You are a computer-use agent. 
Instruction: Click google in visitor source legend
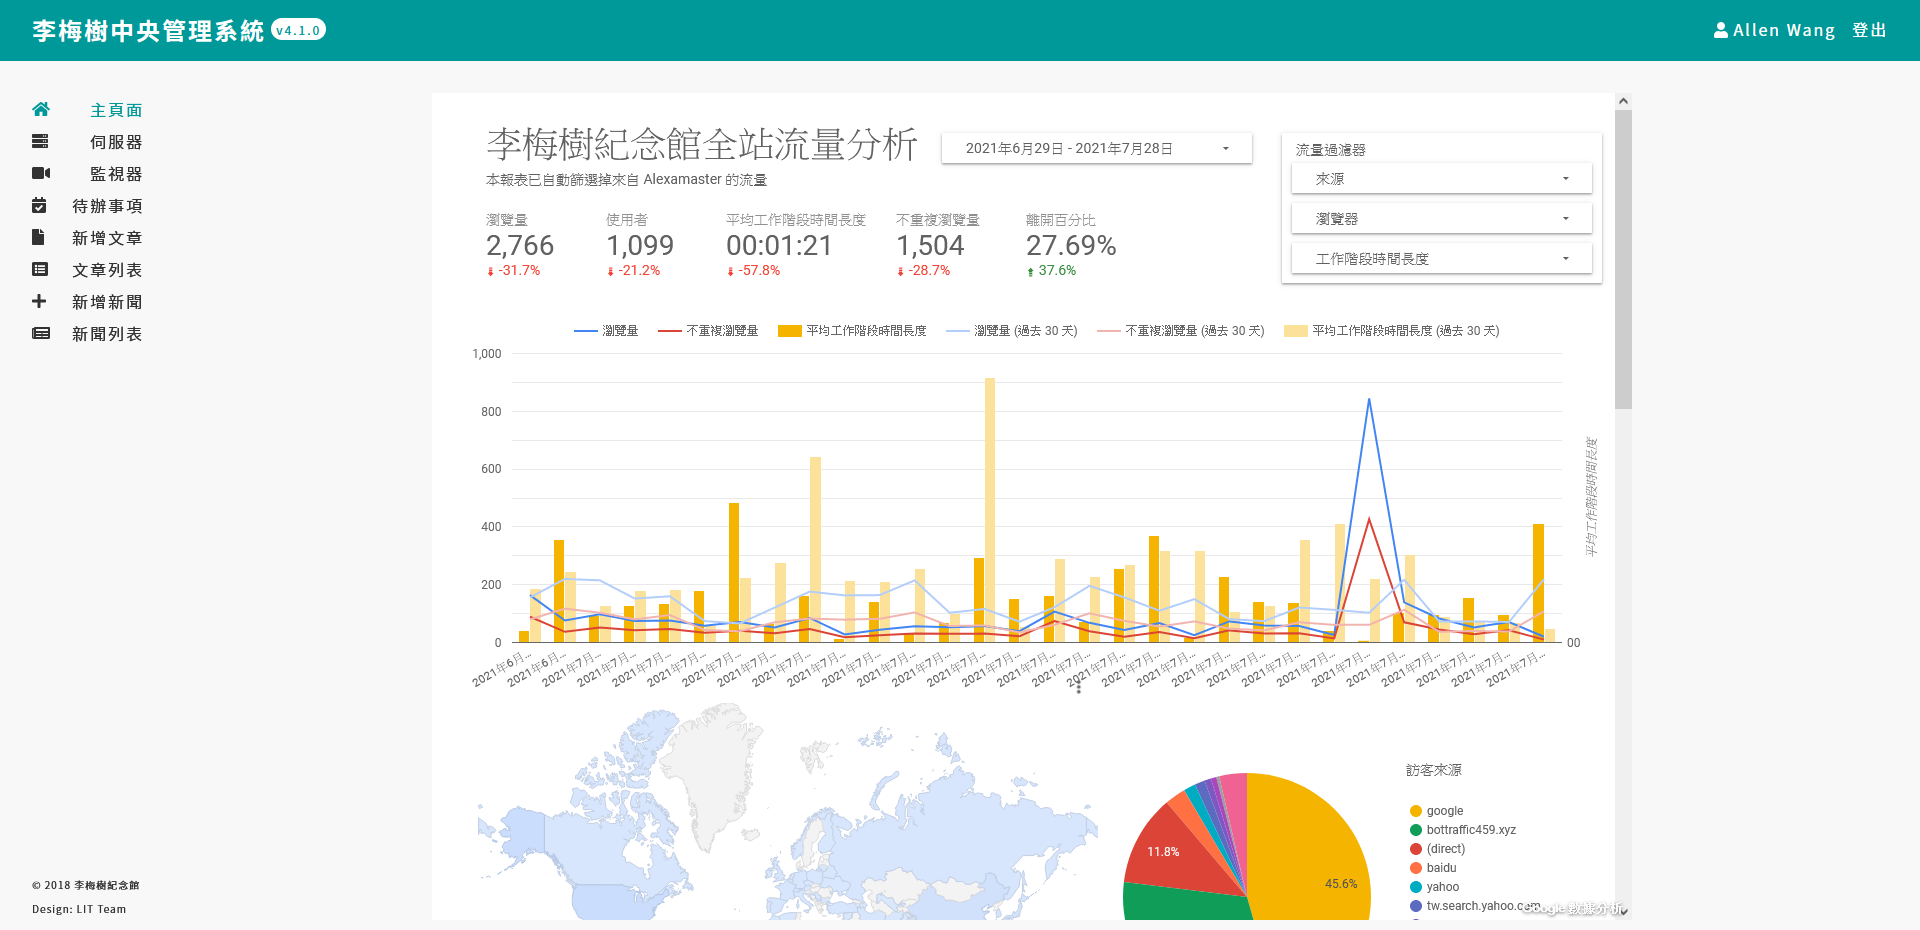click(x=1436, y=811)
